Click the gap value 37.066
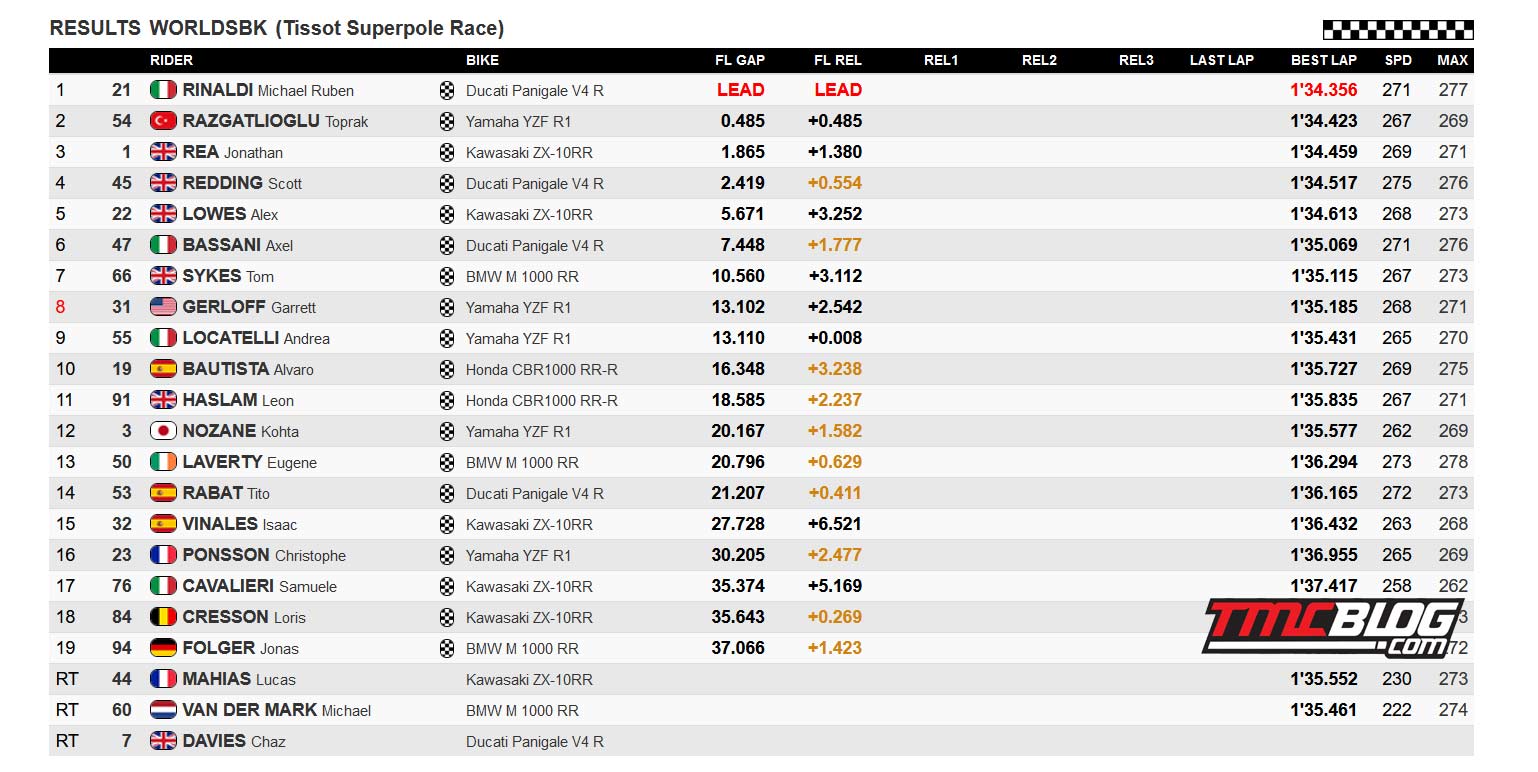 click(738, 648)
